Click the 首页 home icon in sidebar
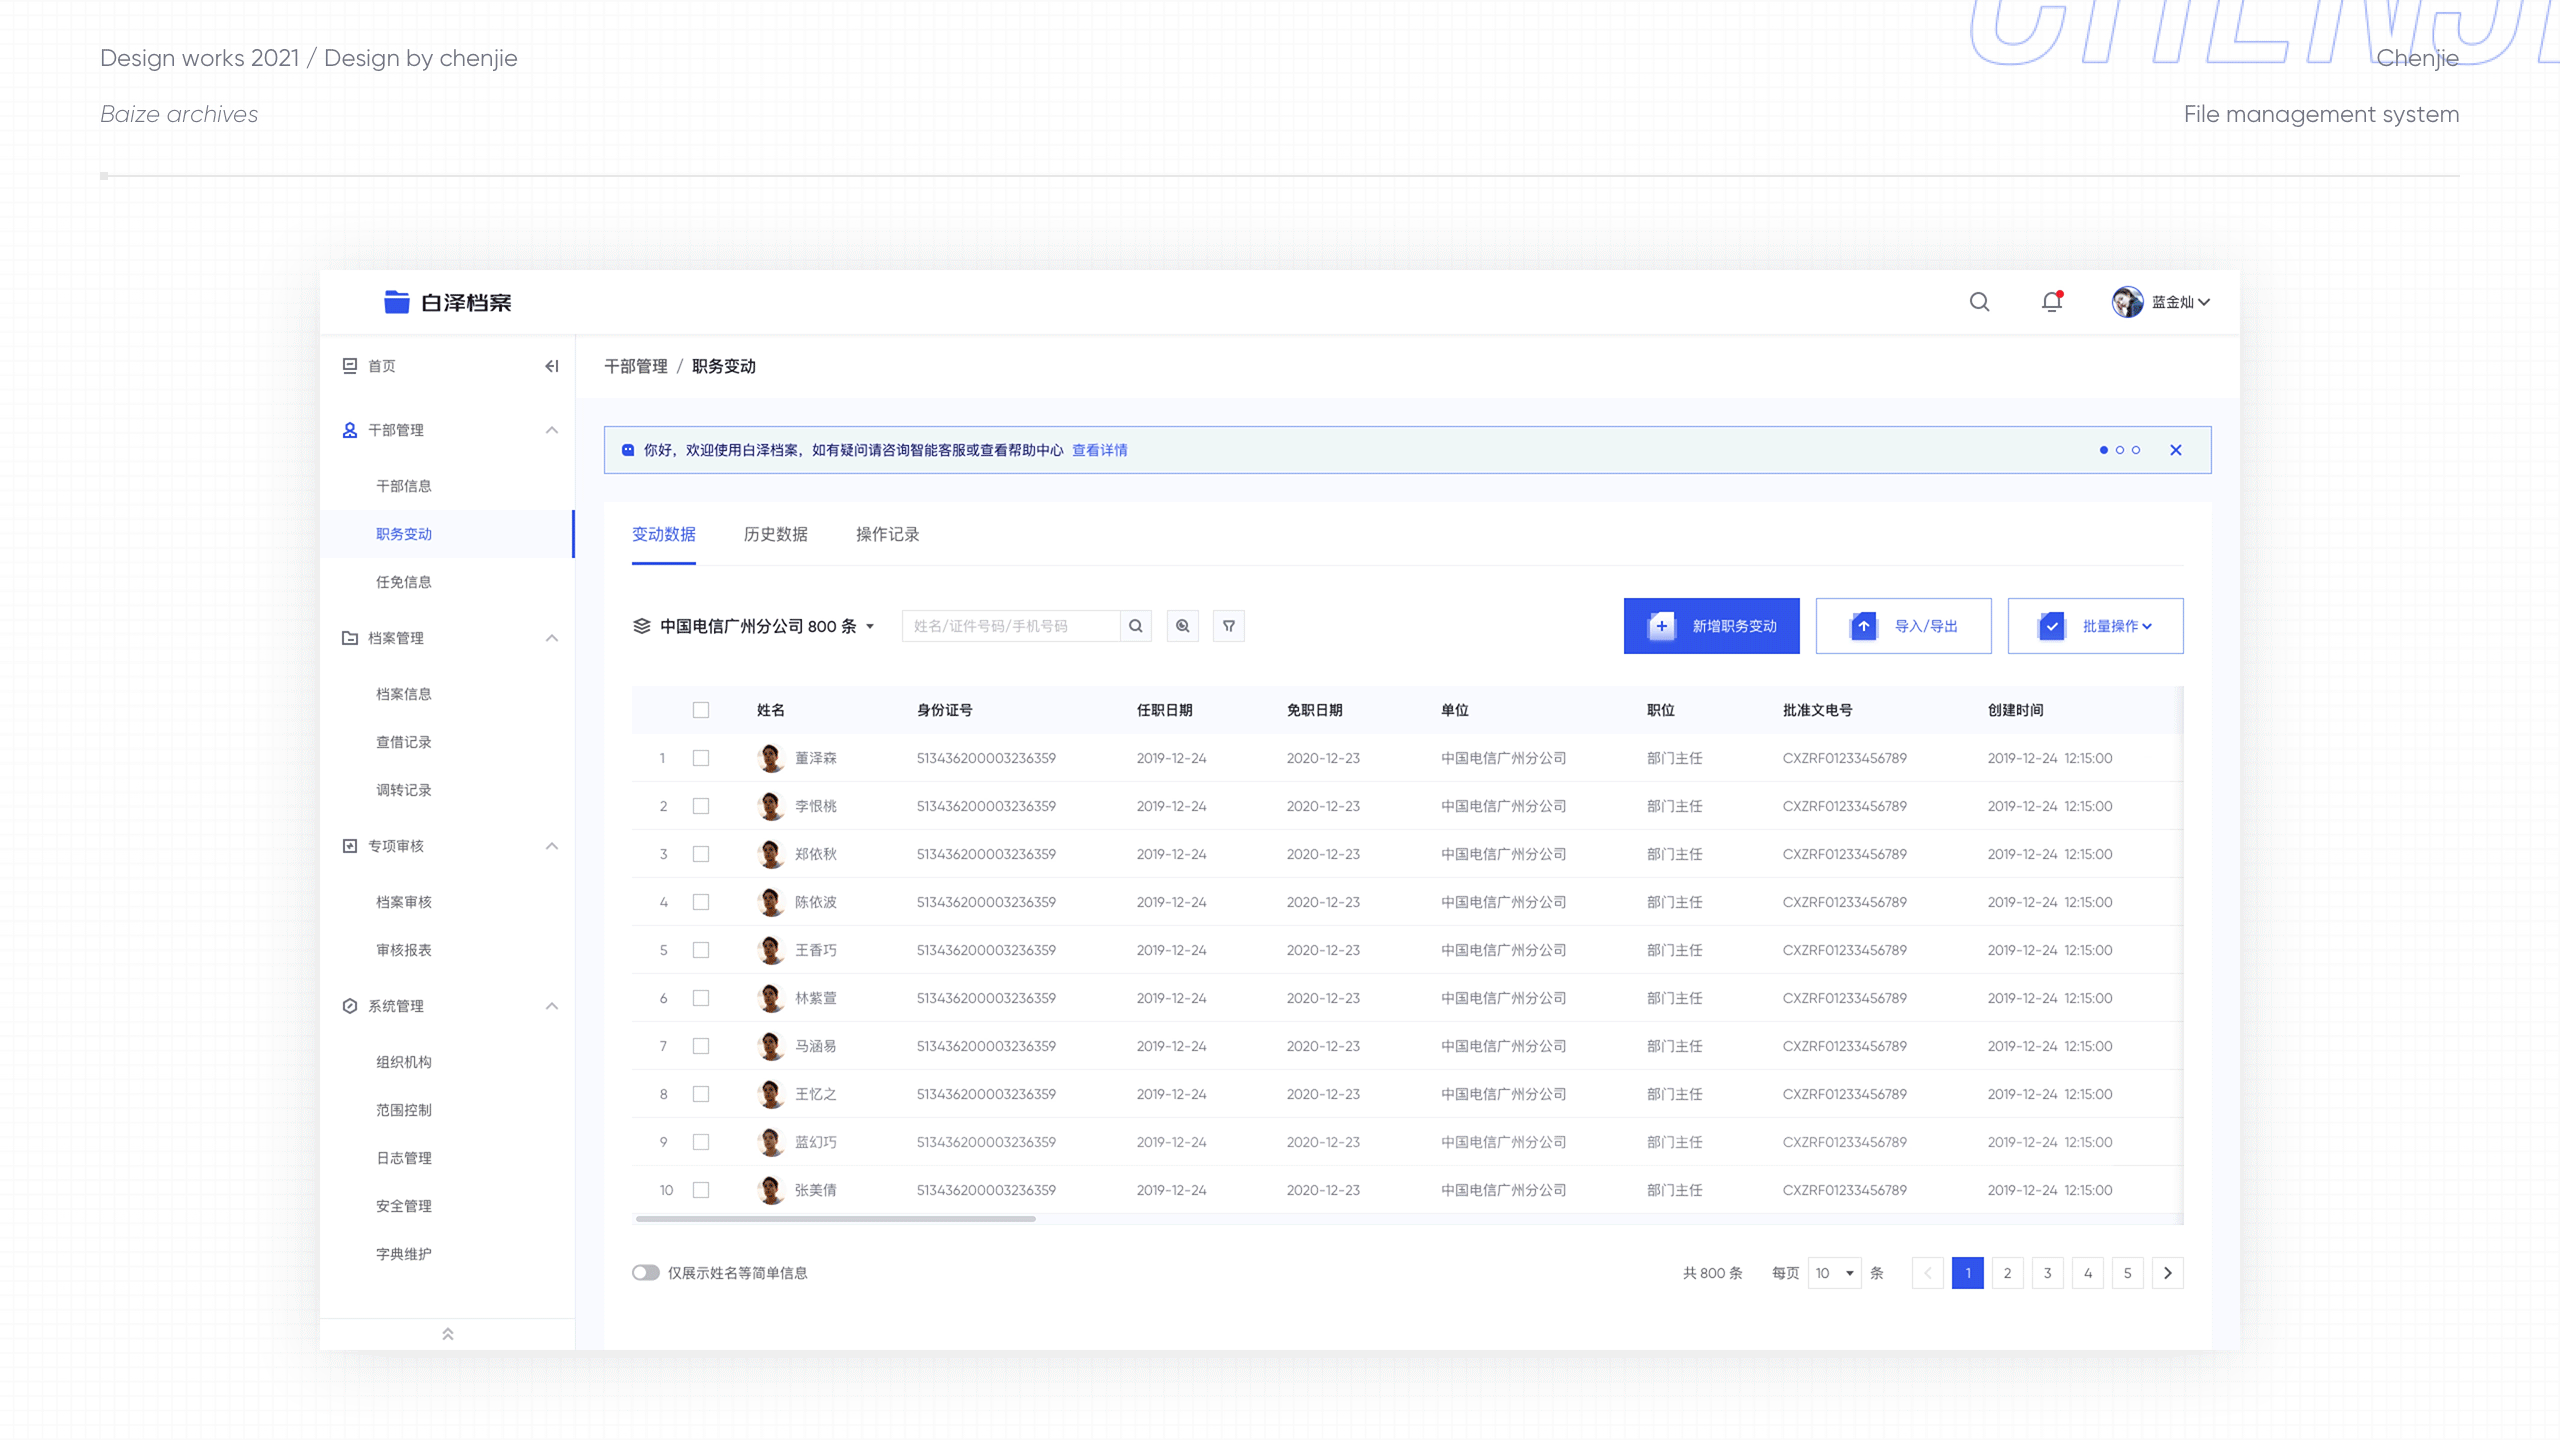This screenshot has height=1440, width=2560. pos(350,366)
